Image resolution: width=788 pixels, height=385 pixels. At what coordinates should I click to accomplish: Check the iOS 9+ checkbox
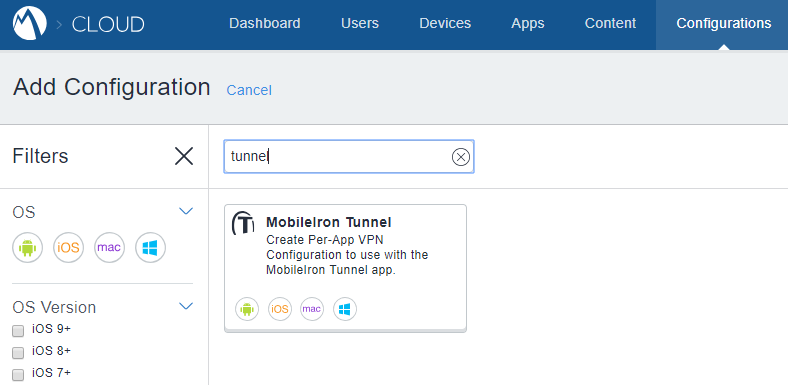click(18, 331)
